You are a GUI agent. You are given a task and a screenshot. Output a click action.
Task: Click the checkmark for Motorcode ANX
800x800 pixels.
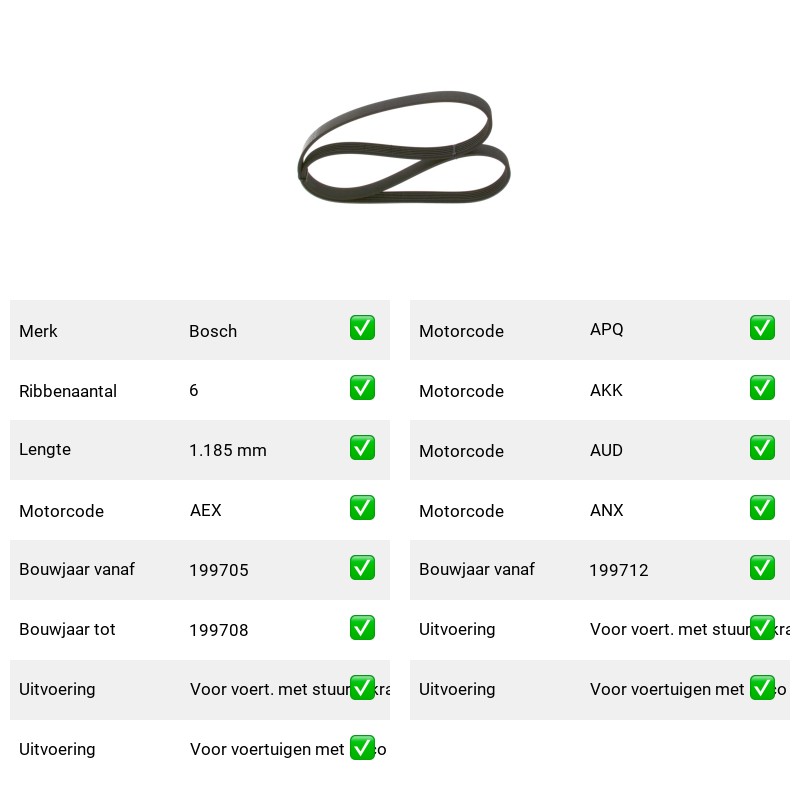click(762, 508)
